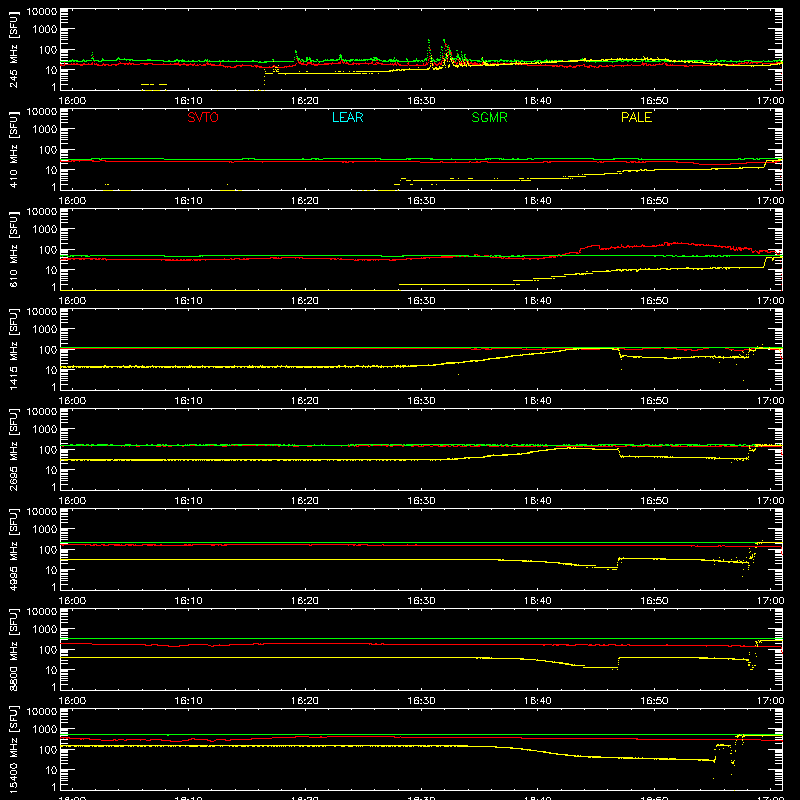Click the 16:10 time tick below 4995 MHz plot
The image size is (800, 800).
pyautogui.click(x=188, y=601)
